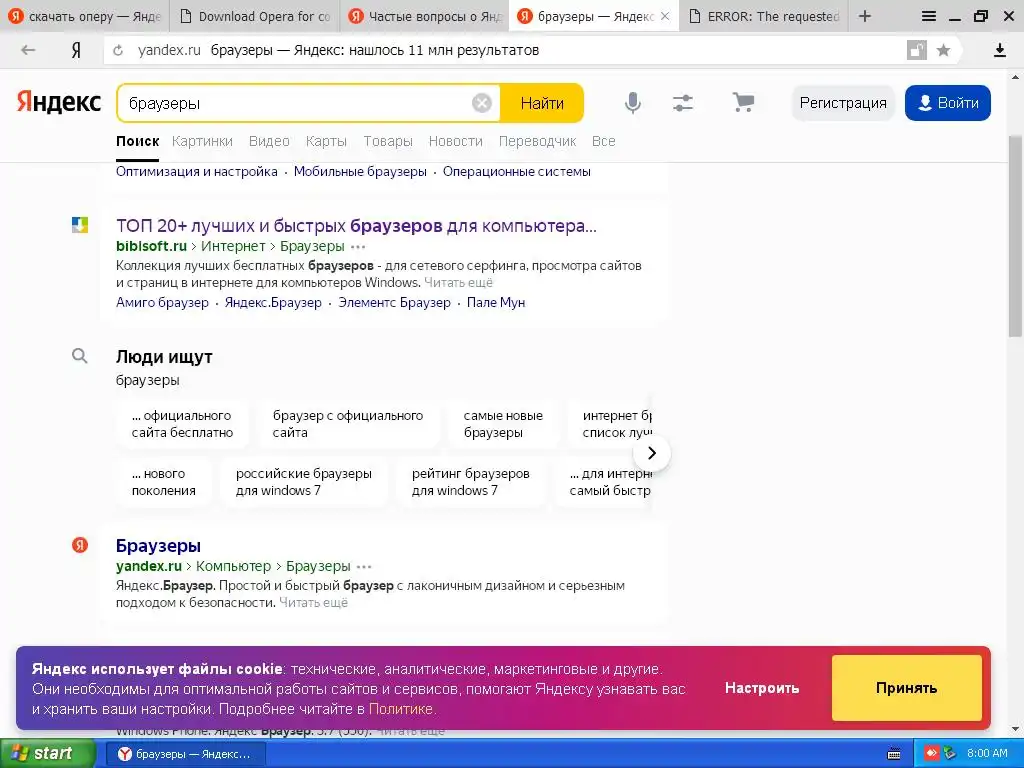1024x768 pixels.
Task: Switch to the скачать оперу tab
Action: click(x=85, y=16)
